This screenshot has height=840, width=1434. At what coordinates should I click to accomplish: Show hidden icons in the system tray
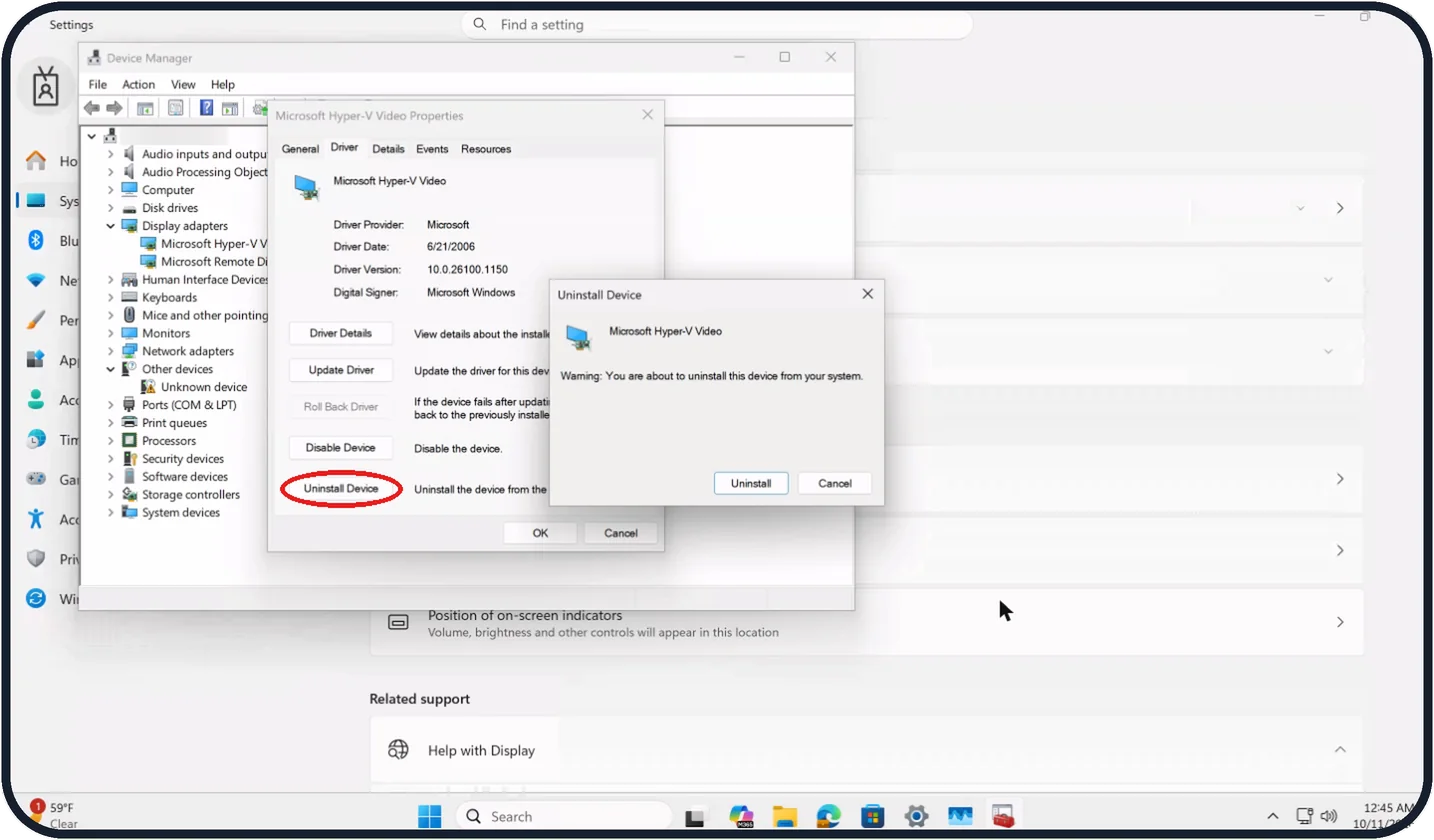[1273, 816]
